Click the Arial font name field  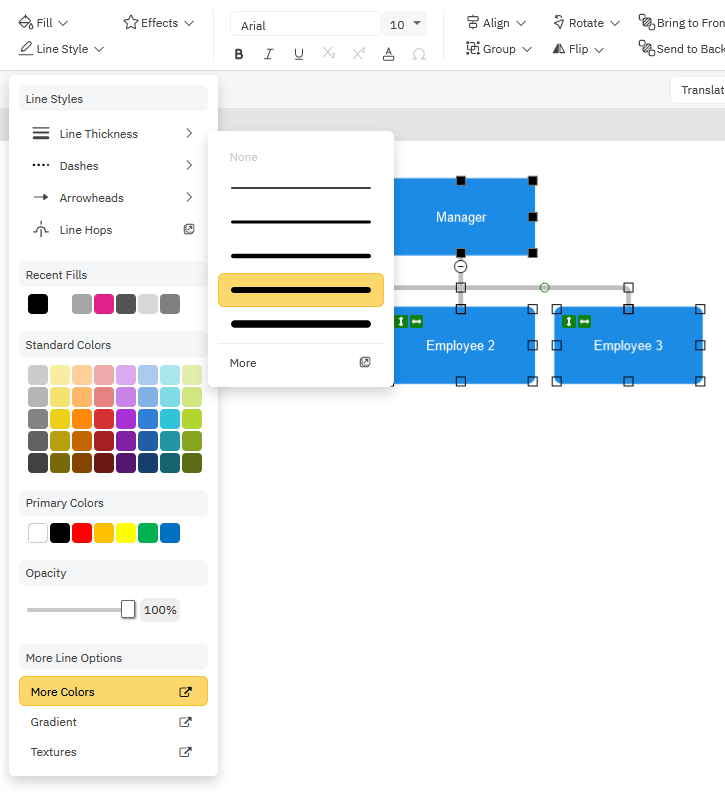[305, 24]
